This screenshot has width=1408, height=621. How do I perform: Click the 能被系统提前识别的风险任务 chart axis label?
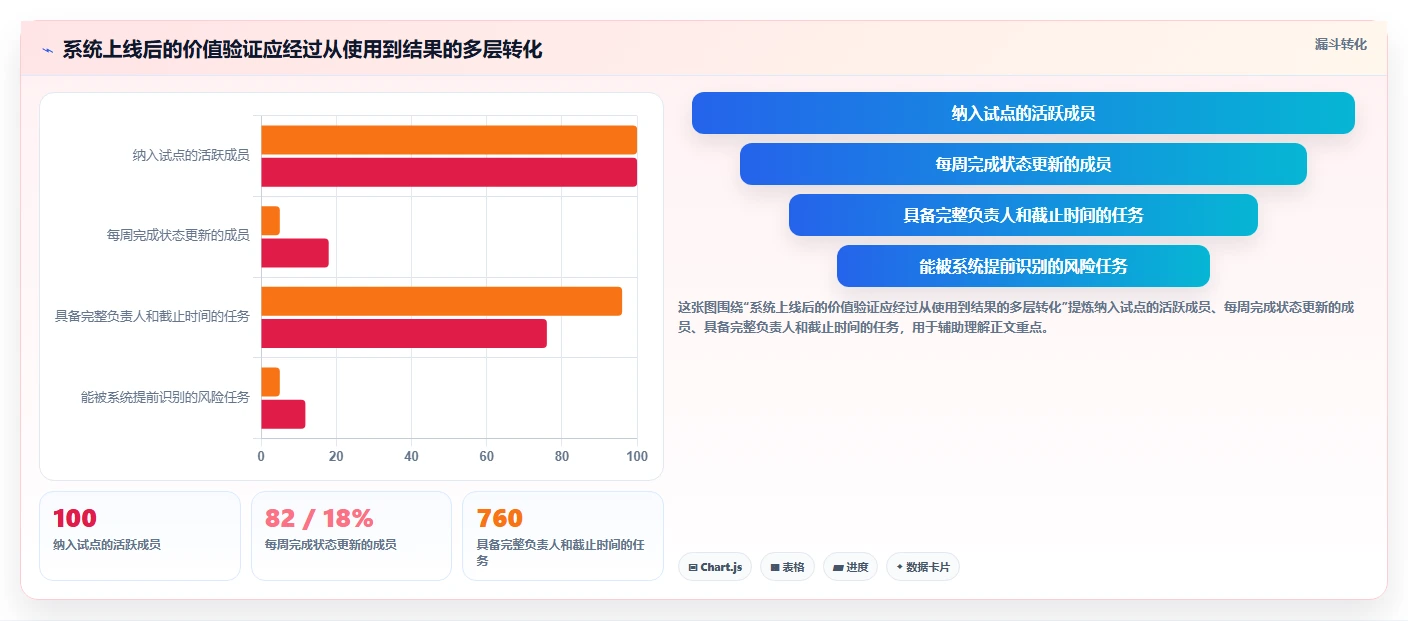tap(165, 398)
